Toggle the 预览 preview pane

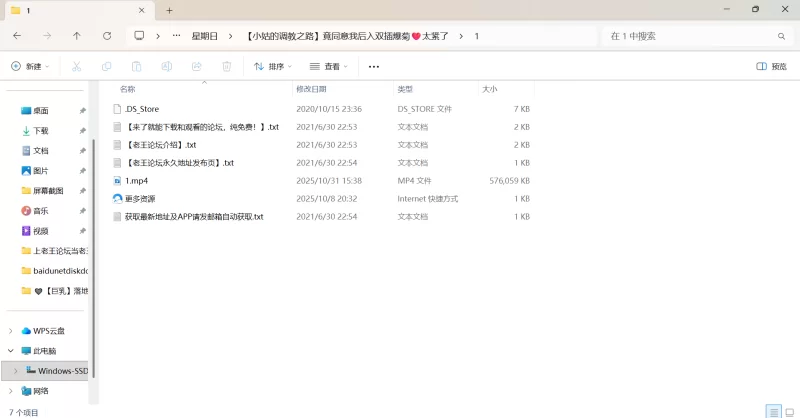click(x=770, y=67)
